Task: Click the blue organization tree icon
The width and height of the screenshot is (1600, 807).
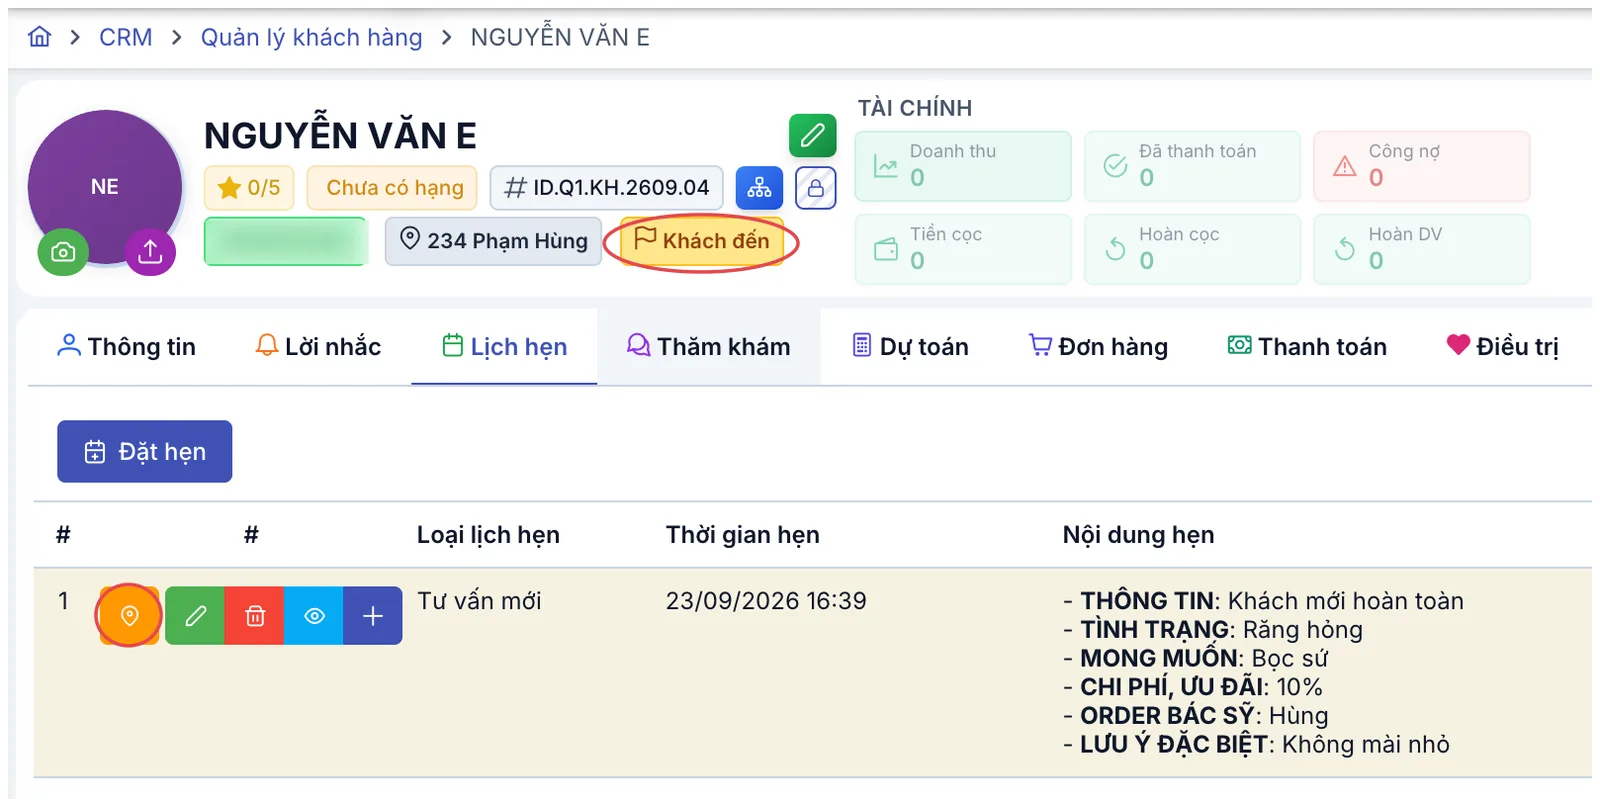Action: [759, 187]
